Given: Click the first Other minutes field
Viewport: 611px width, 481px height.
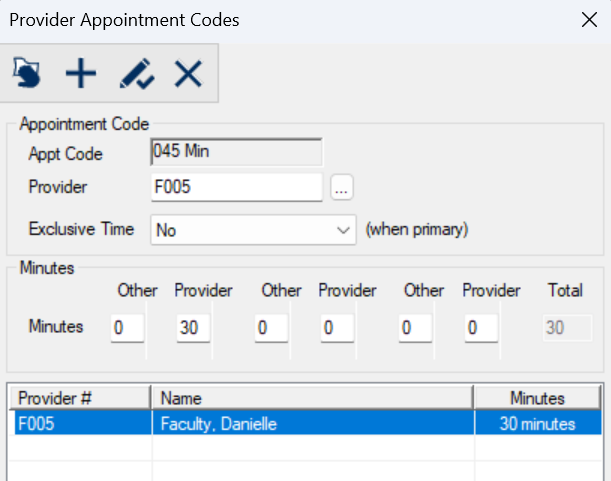Looking at the screenshot, I should pyautogui.click(x=127, y=327).
